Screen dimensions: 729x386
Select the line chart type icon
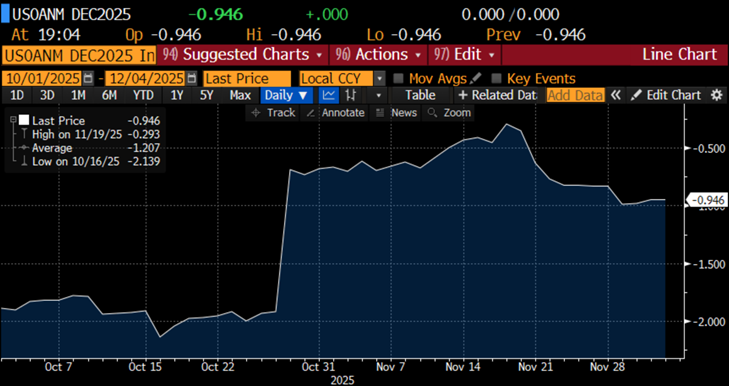[329, 95]
